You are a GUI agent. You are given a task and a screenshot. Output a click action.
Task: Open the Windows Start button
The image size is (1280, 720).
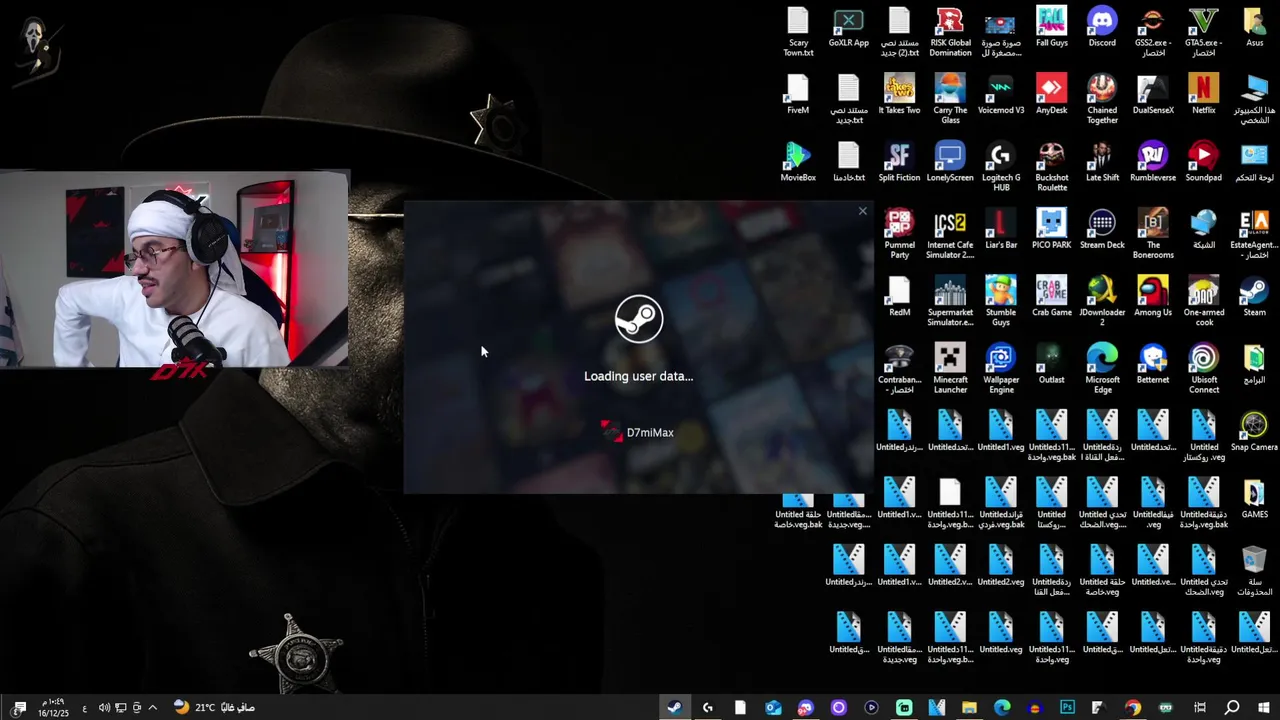click(x=1265, y=707)
